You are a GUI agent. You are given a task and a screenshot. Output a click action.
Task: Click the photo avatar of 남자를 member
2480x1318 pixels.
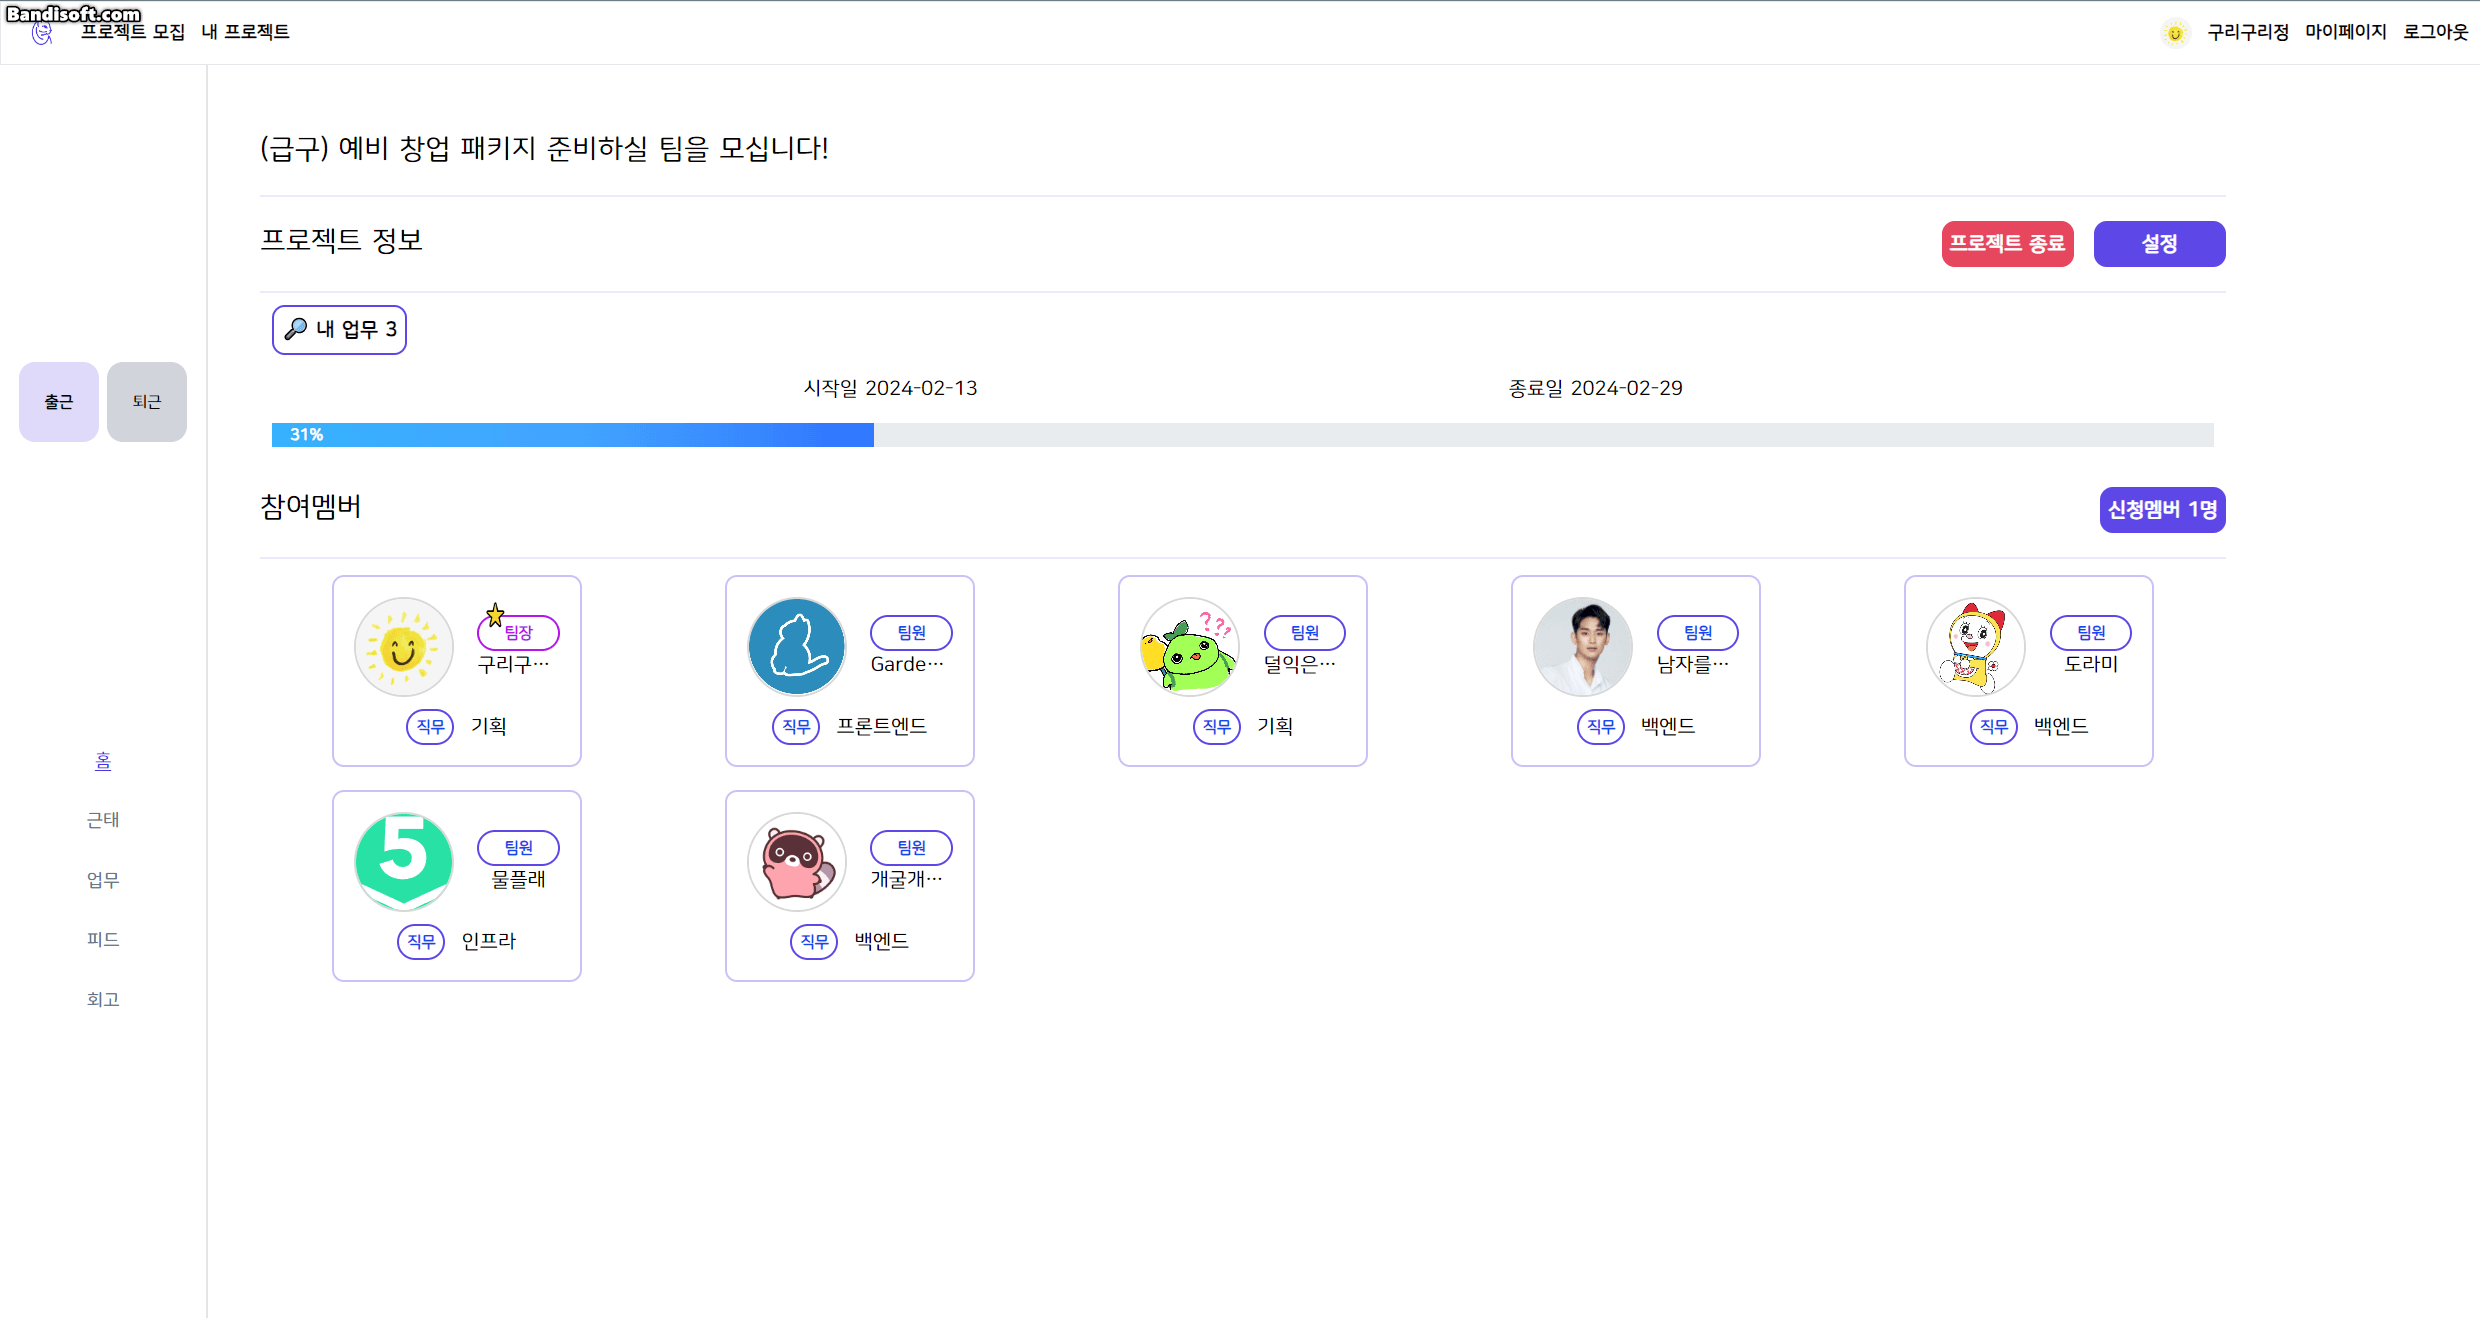pyautogui.click(x=1582, y=646)
